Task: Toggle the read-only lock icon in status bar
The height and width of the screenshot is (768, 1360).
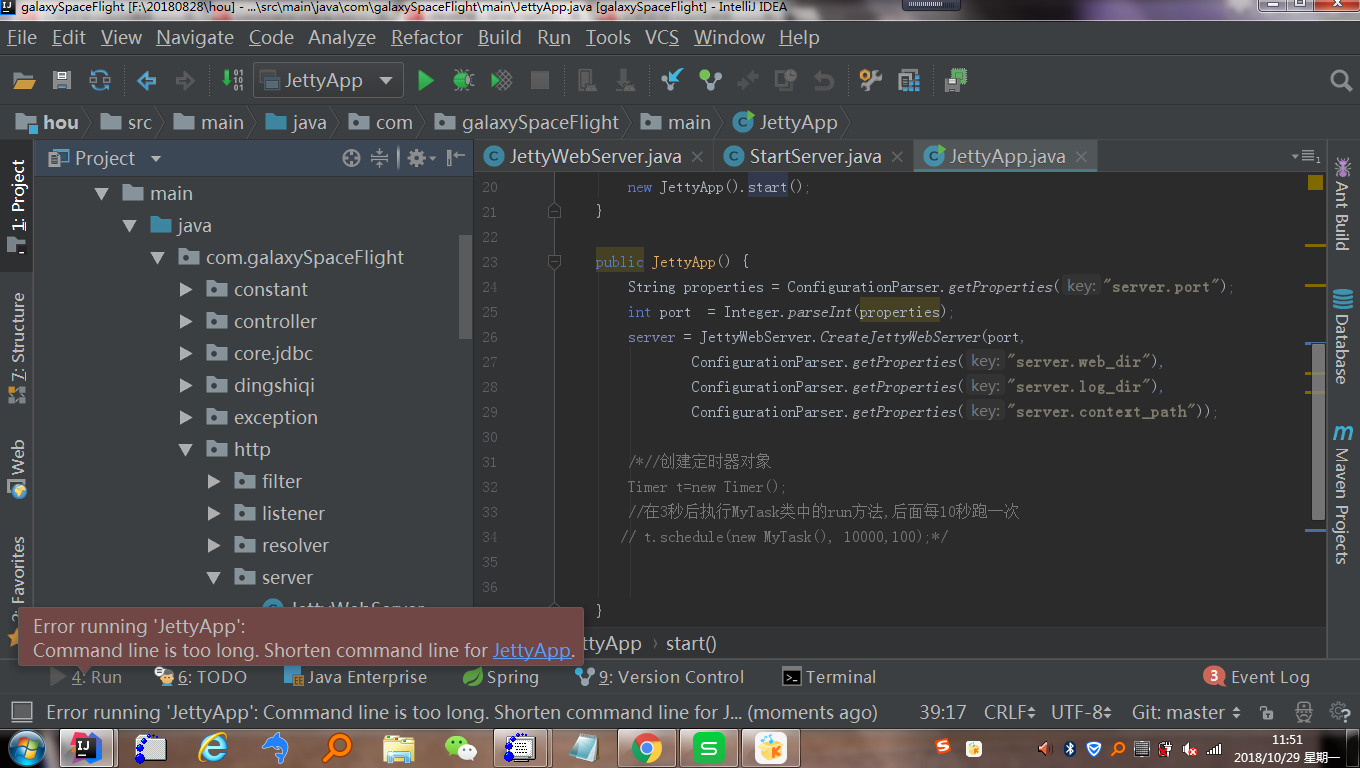Action: (x=1266, y=712)
